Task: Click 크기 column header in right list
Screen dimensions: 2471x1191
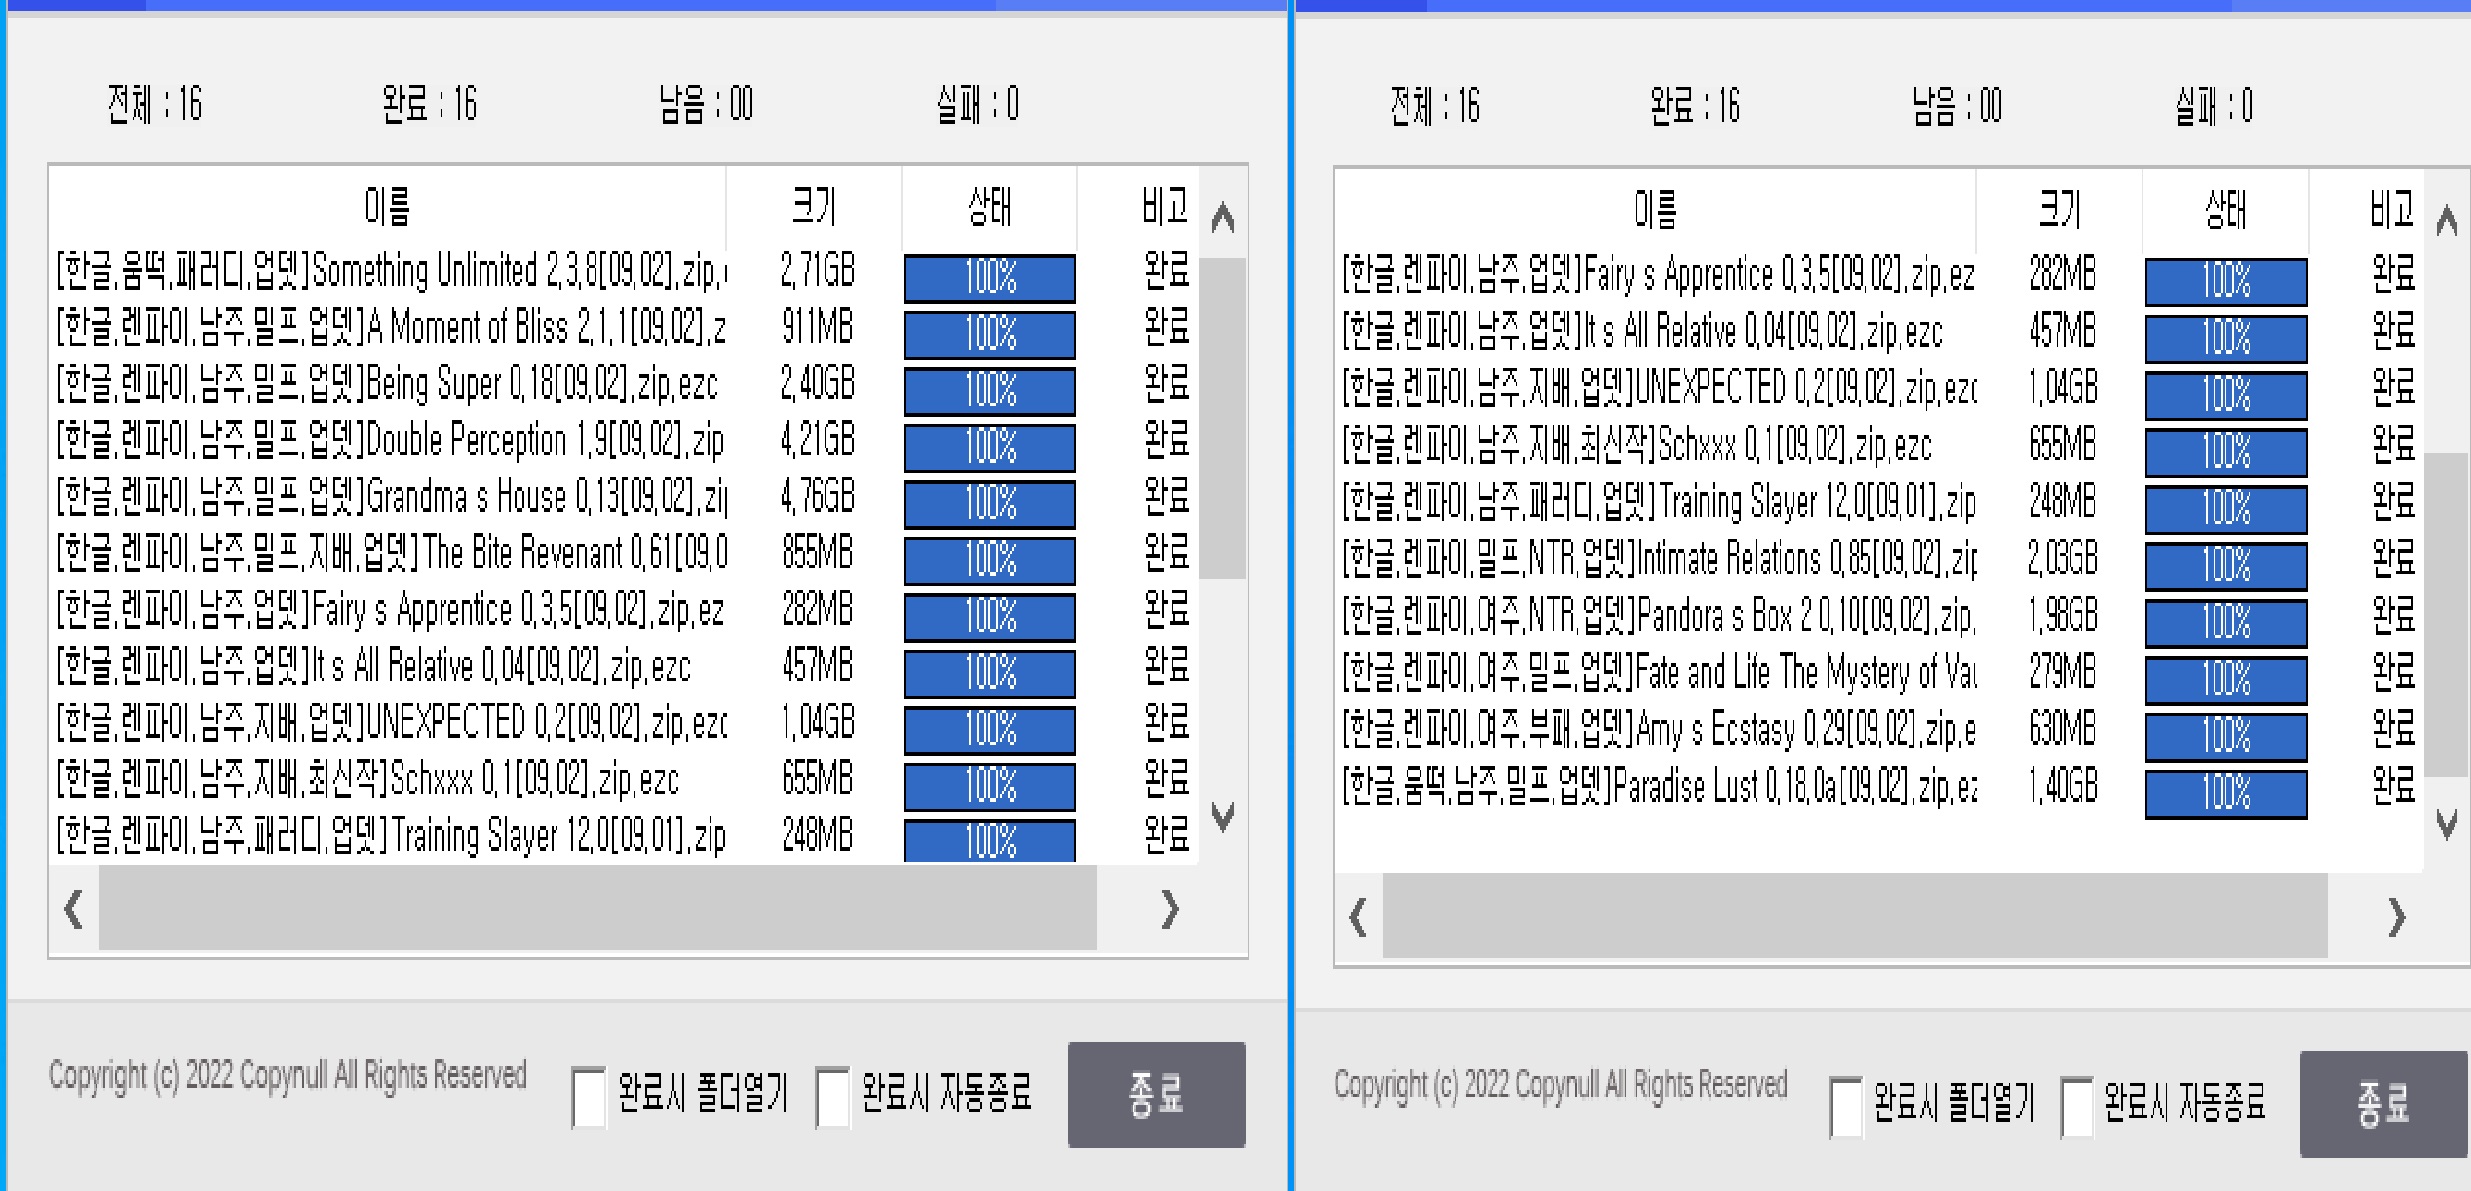Action: tap(2059, 210)
